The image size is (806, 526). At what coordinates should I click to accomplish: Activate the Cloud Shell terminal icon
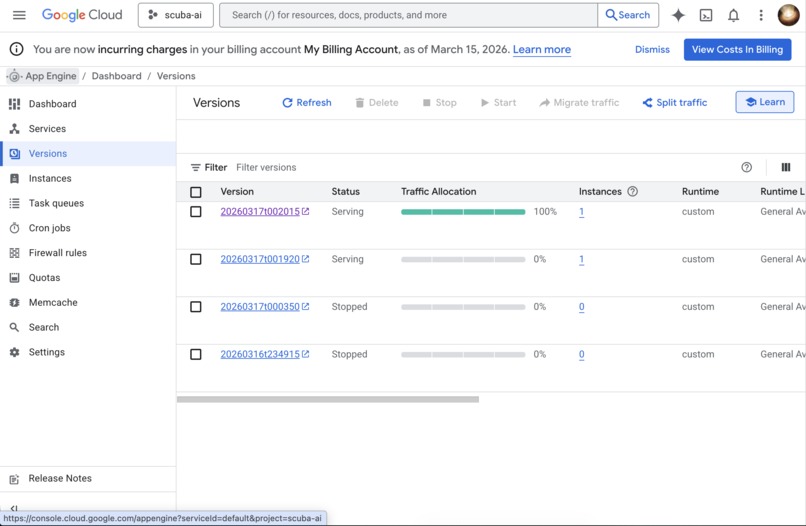coord(706,15)
